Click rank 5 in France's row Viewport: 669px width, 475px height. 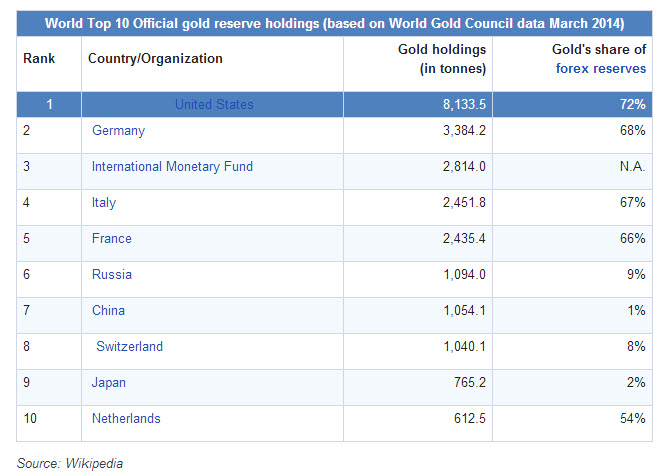[26, 238]
